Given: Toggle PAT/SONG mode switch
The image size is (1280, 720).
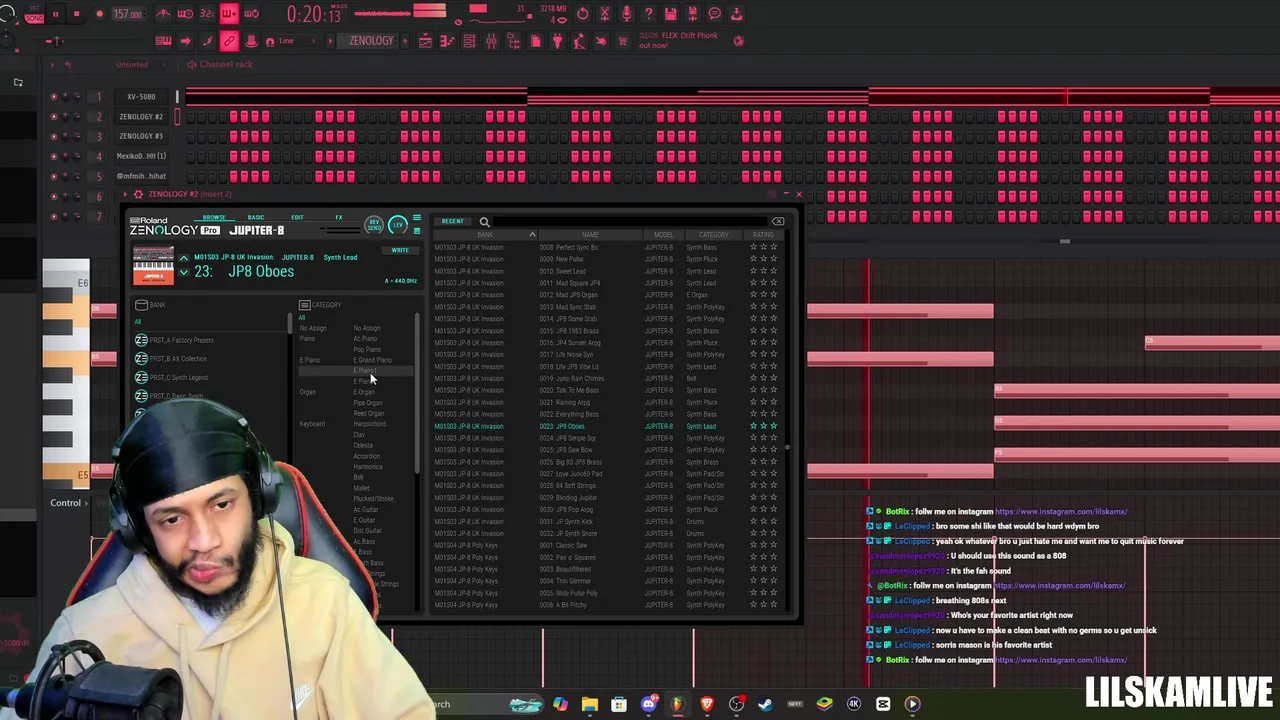Looking at the screenshot, I should point(34,15).
